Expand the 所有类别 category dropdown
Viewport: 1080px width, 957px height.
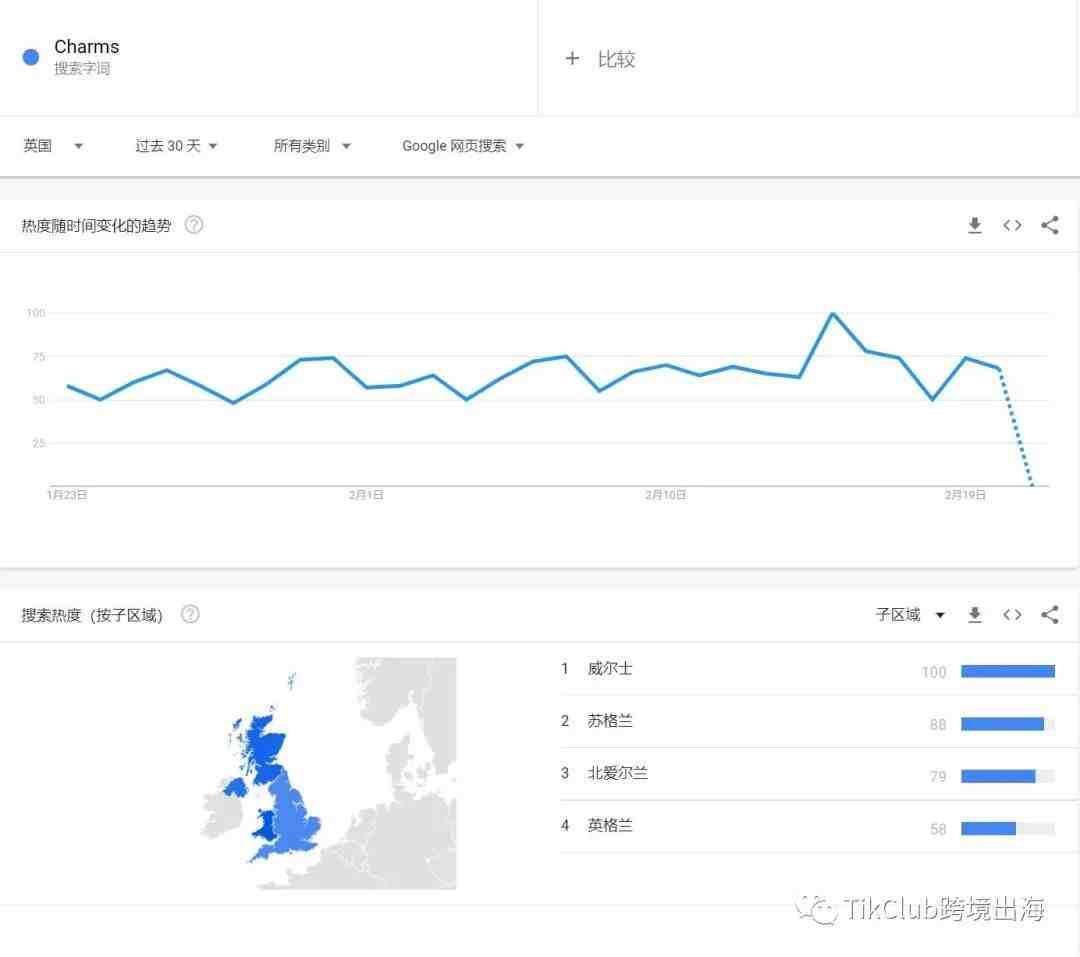pyautogui.click(x=312, y=146)
